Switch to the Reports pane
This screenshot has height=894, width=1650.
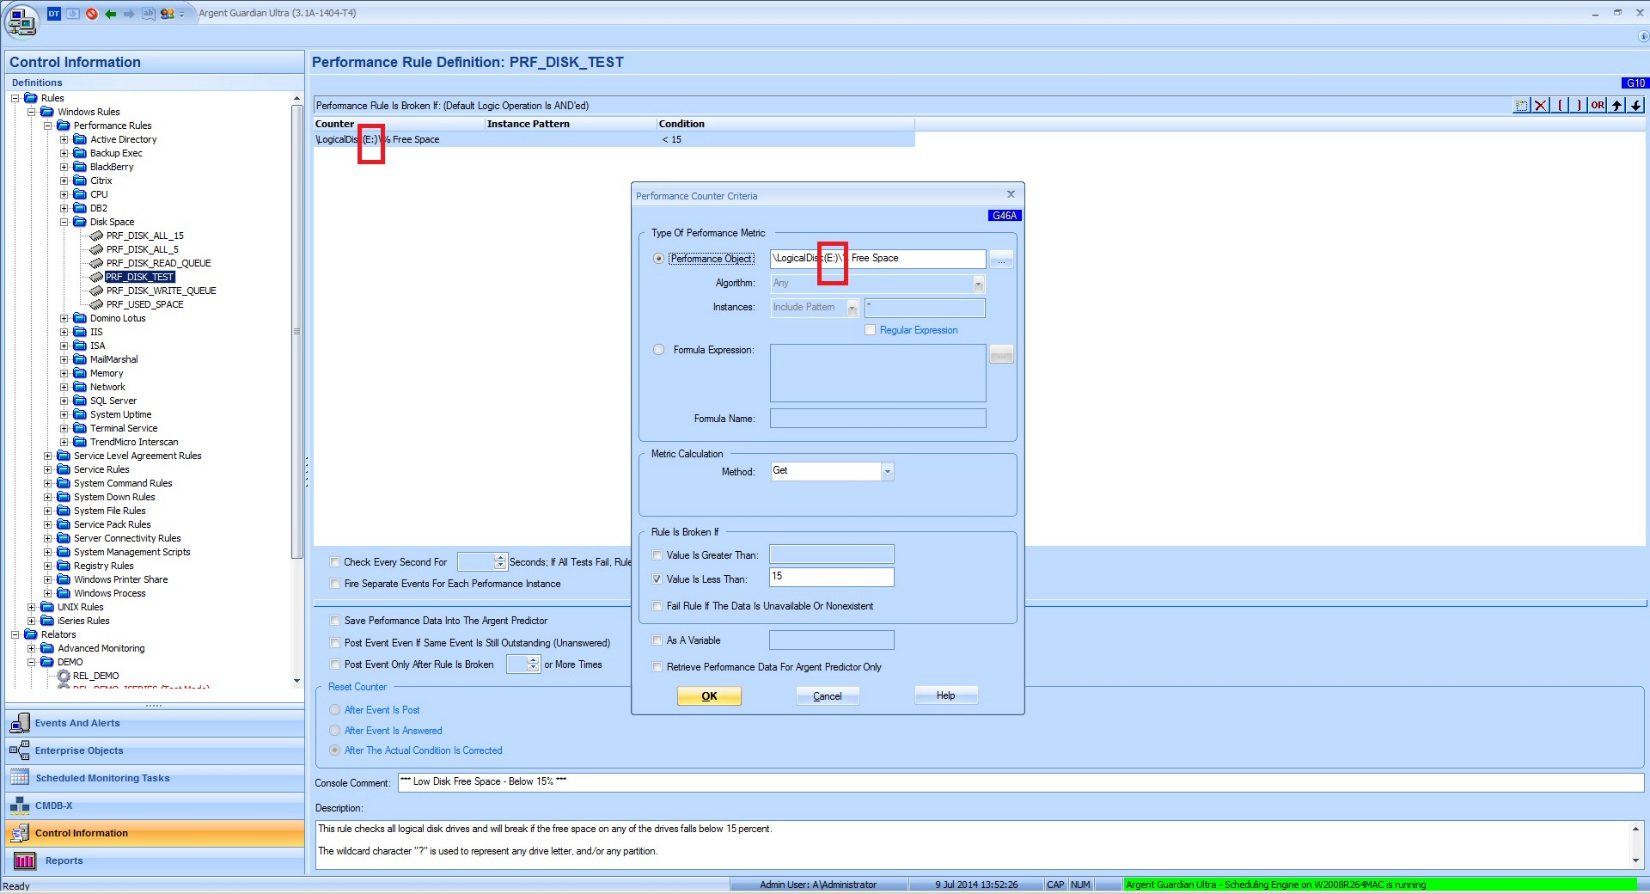click(64, 861)
